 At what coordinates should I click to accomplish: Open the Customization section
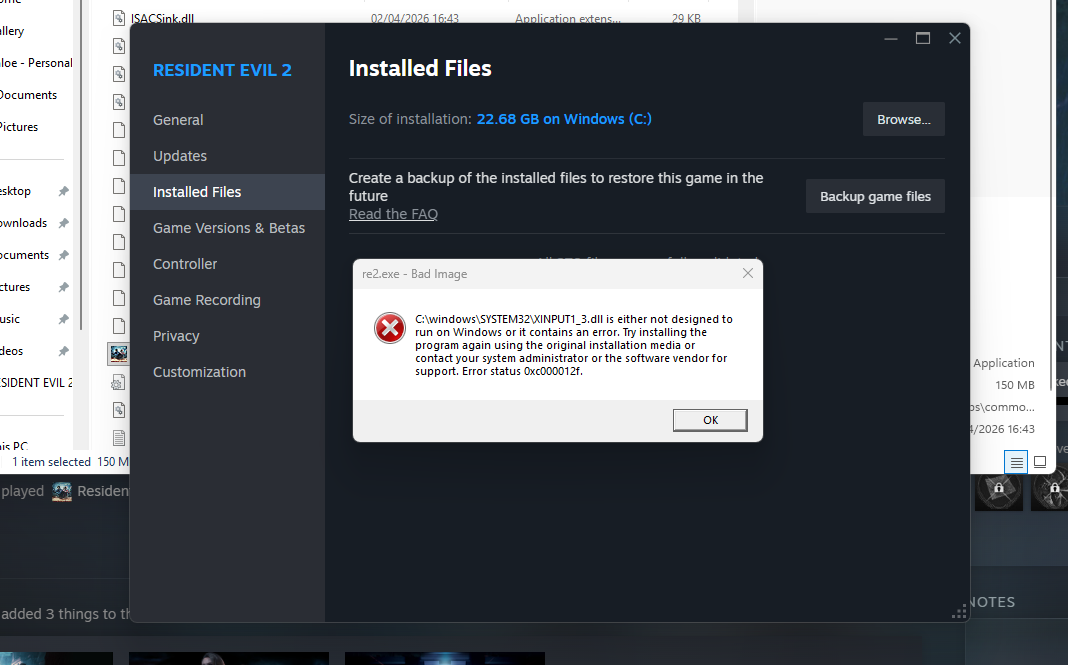coord(199,373)
